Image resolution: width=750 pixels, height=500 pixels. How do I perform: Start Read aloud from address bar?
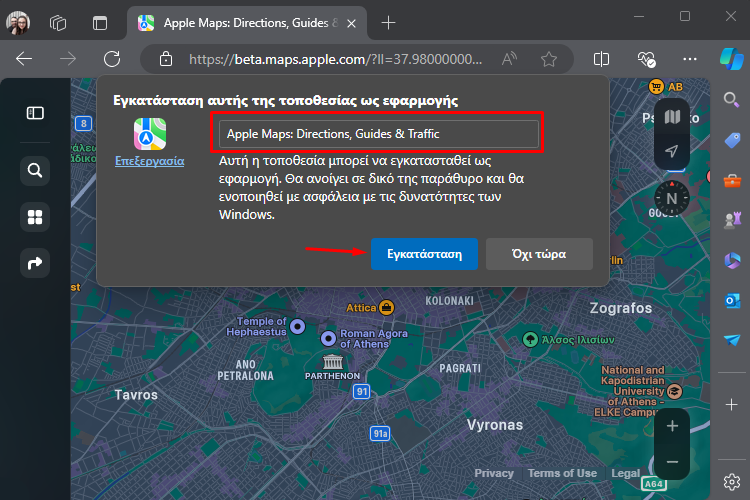coord(509,59)
